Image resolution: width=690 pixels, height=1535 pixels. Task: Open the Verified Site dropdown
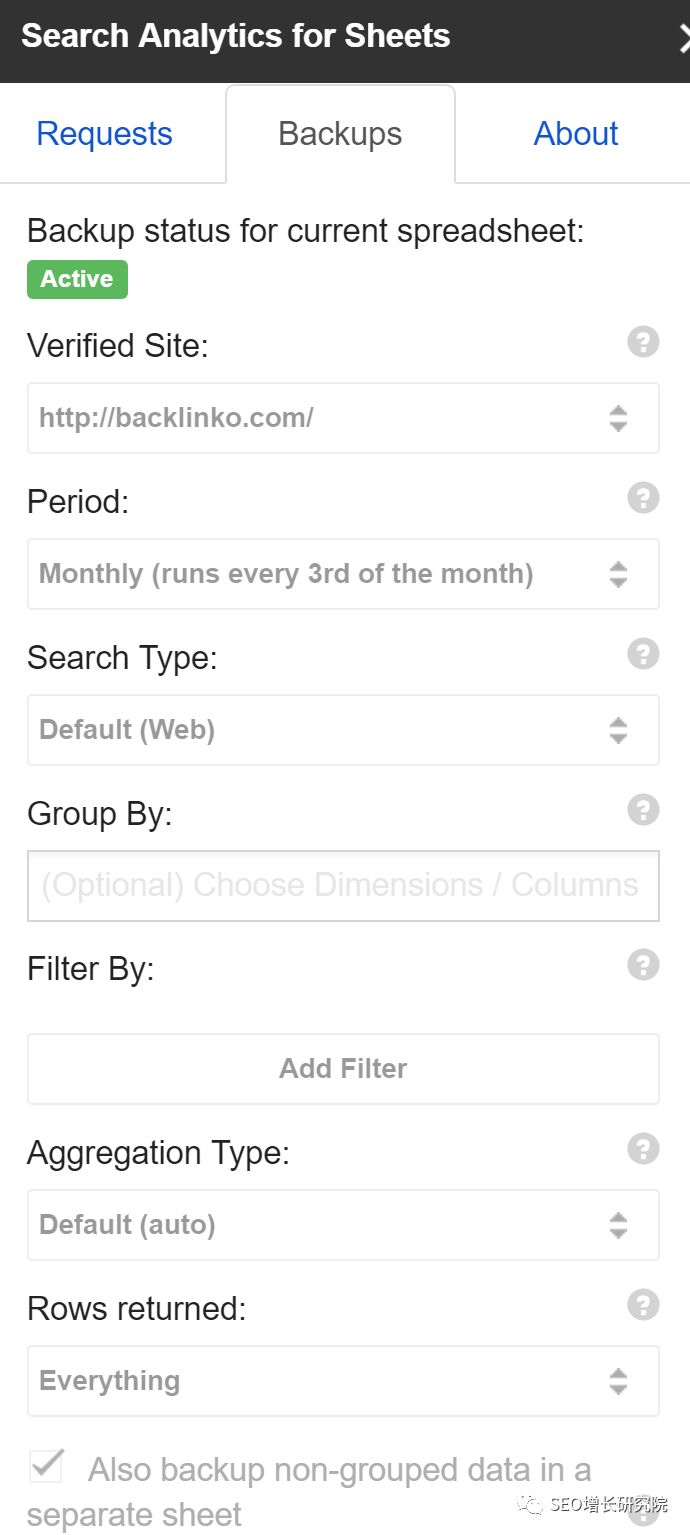343,418
